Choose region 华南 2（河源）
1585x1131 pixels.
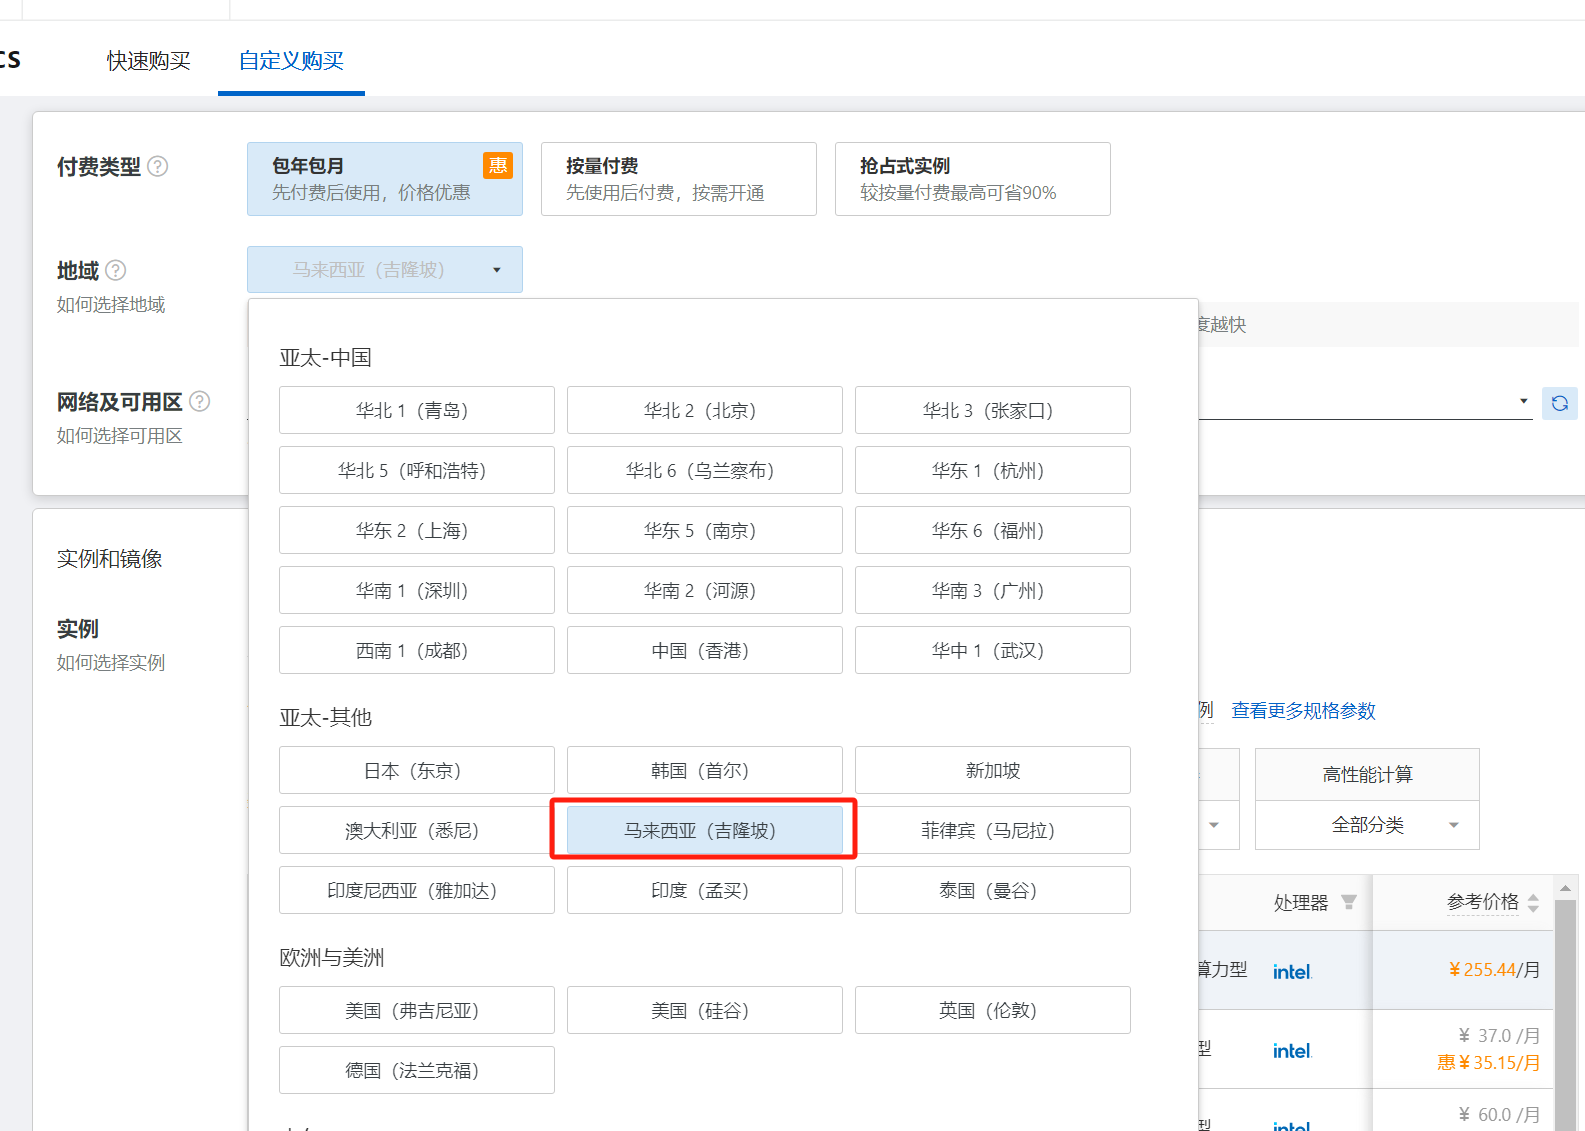[x=705, y=590]
